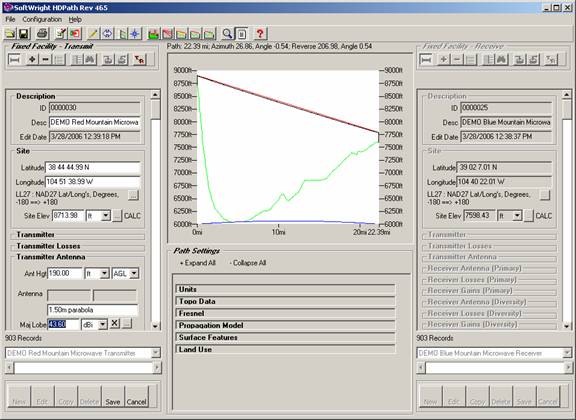Viewport: 576px width, 420px height.
Task: Click the red T/R swap icon in Transmit toolbar
Action: (x=139, y=60)
